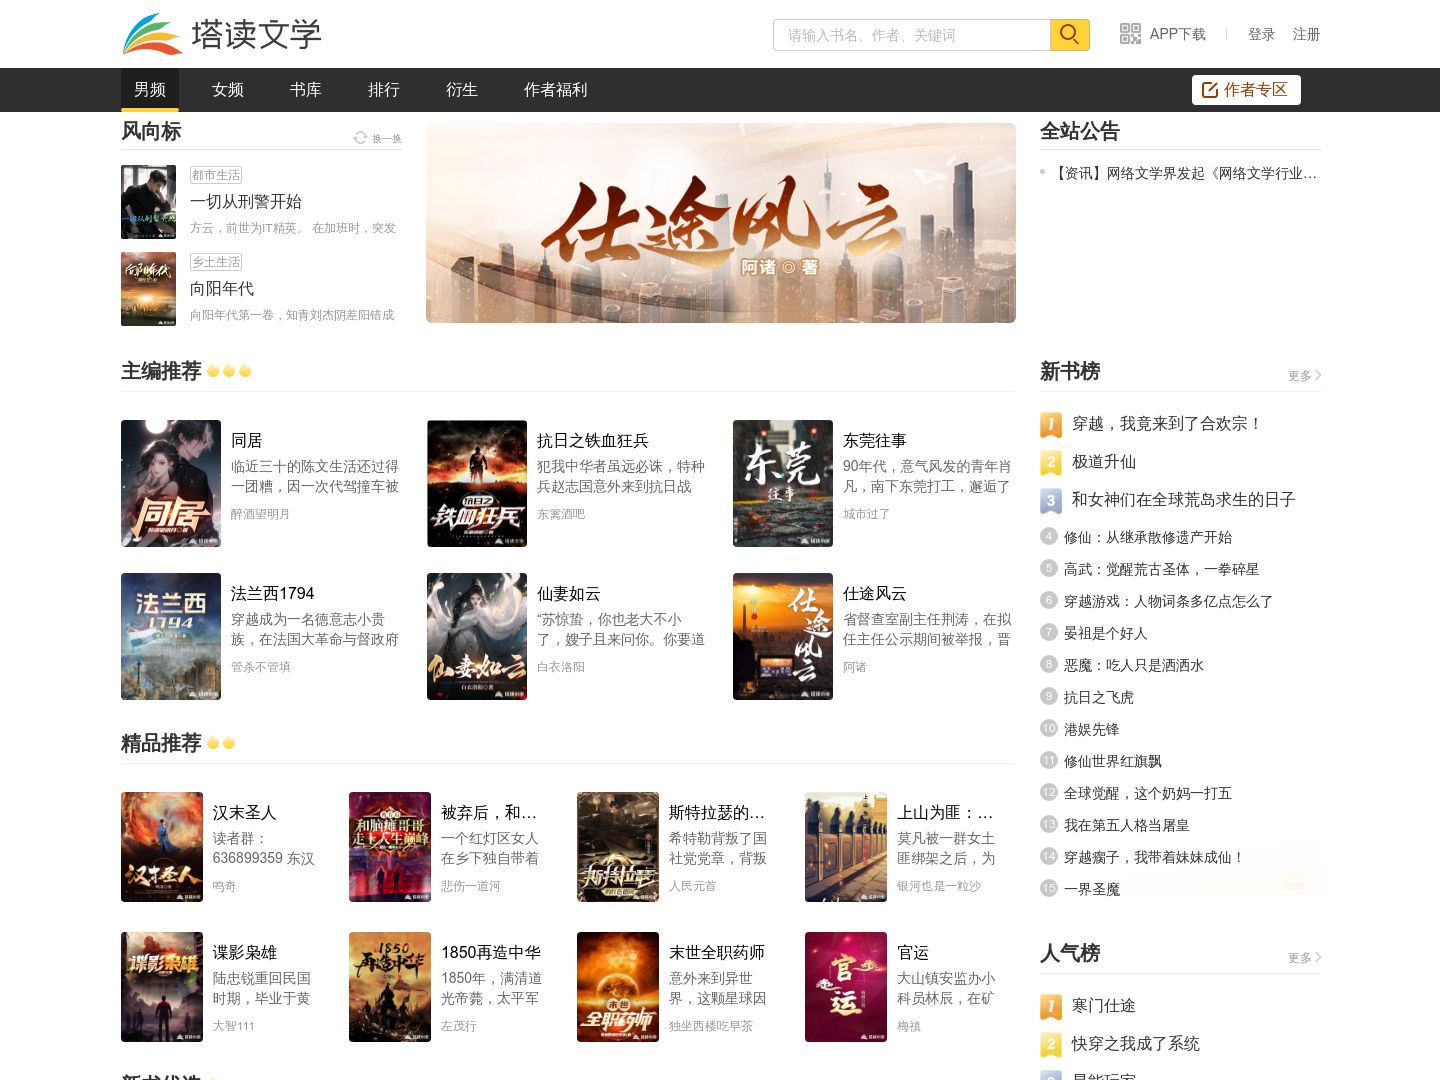Open the 抗日之铁血狂兵 book cover
Image resolution: width=1440 pixels, height=1080 pixels.
coord(477,484)
